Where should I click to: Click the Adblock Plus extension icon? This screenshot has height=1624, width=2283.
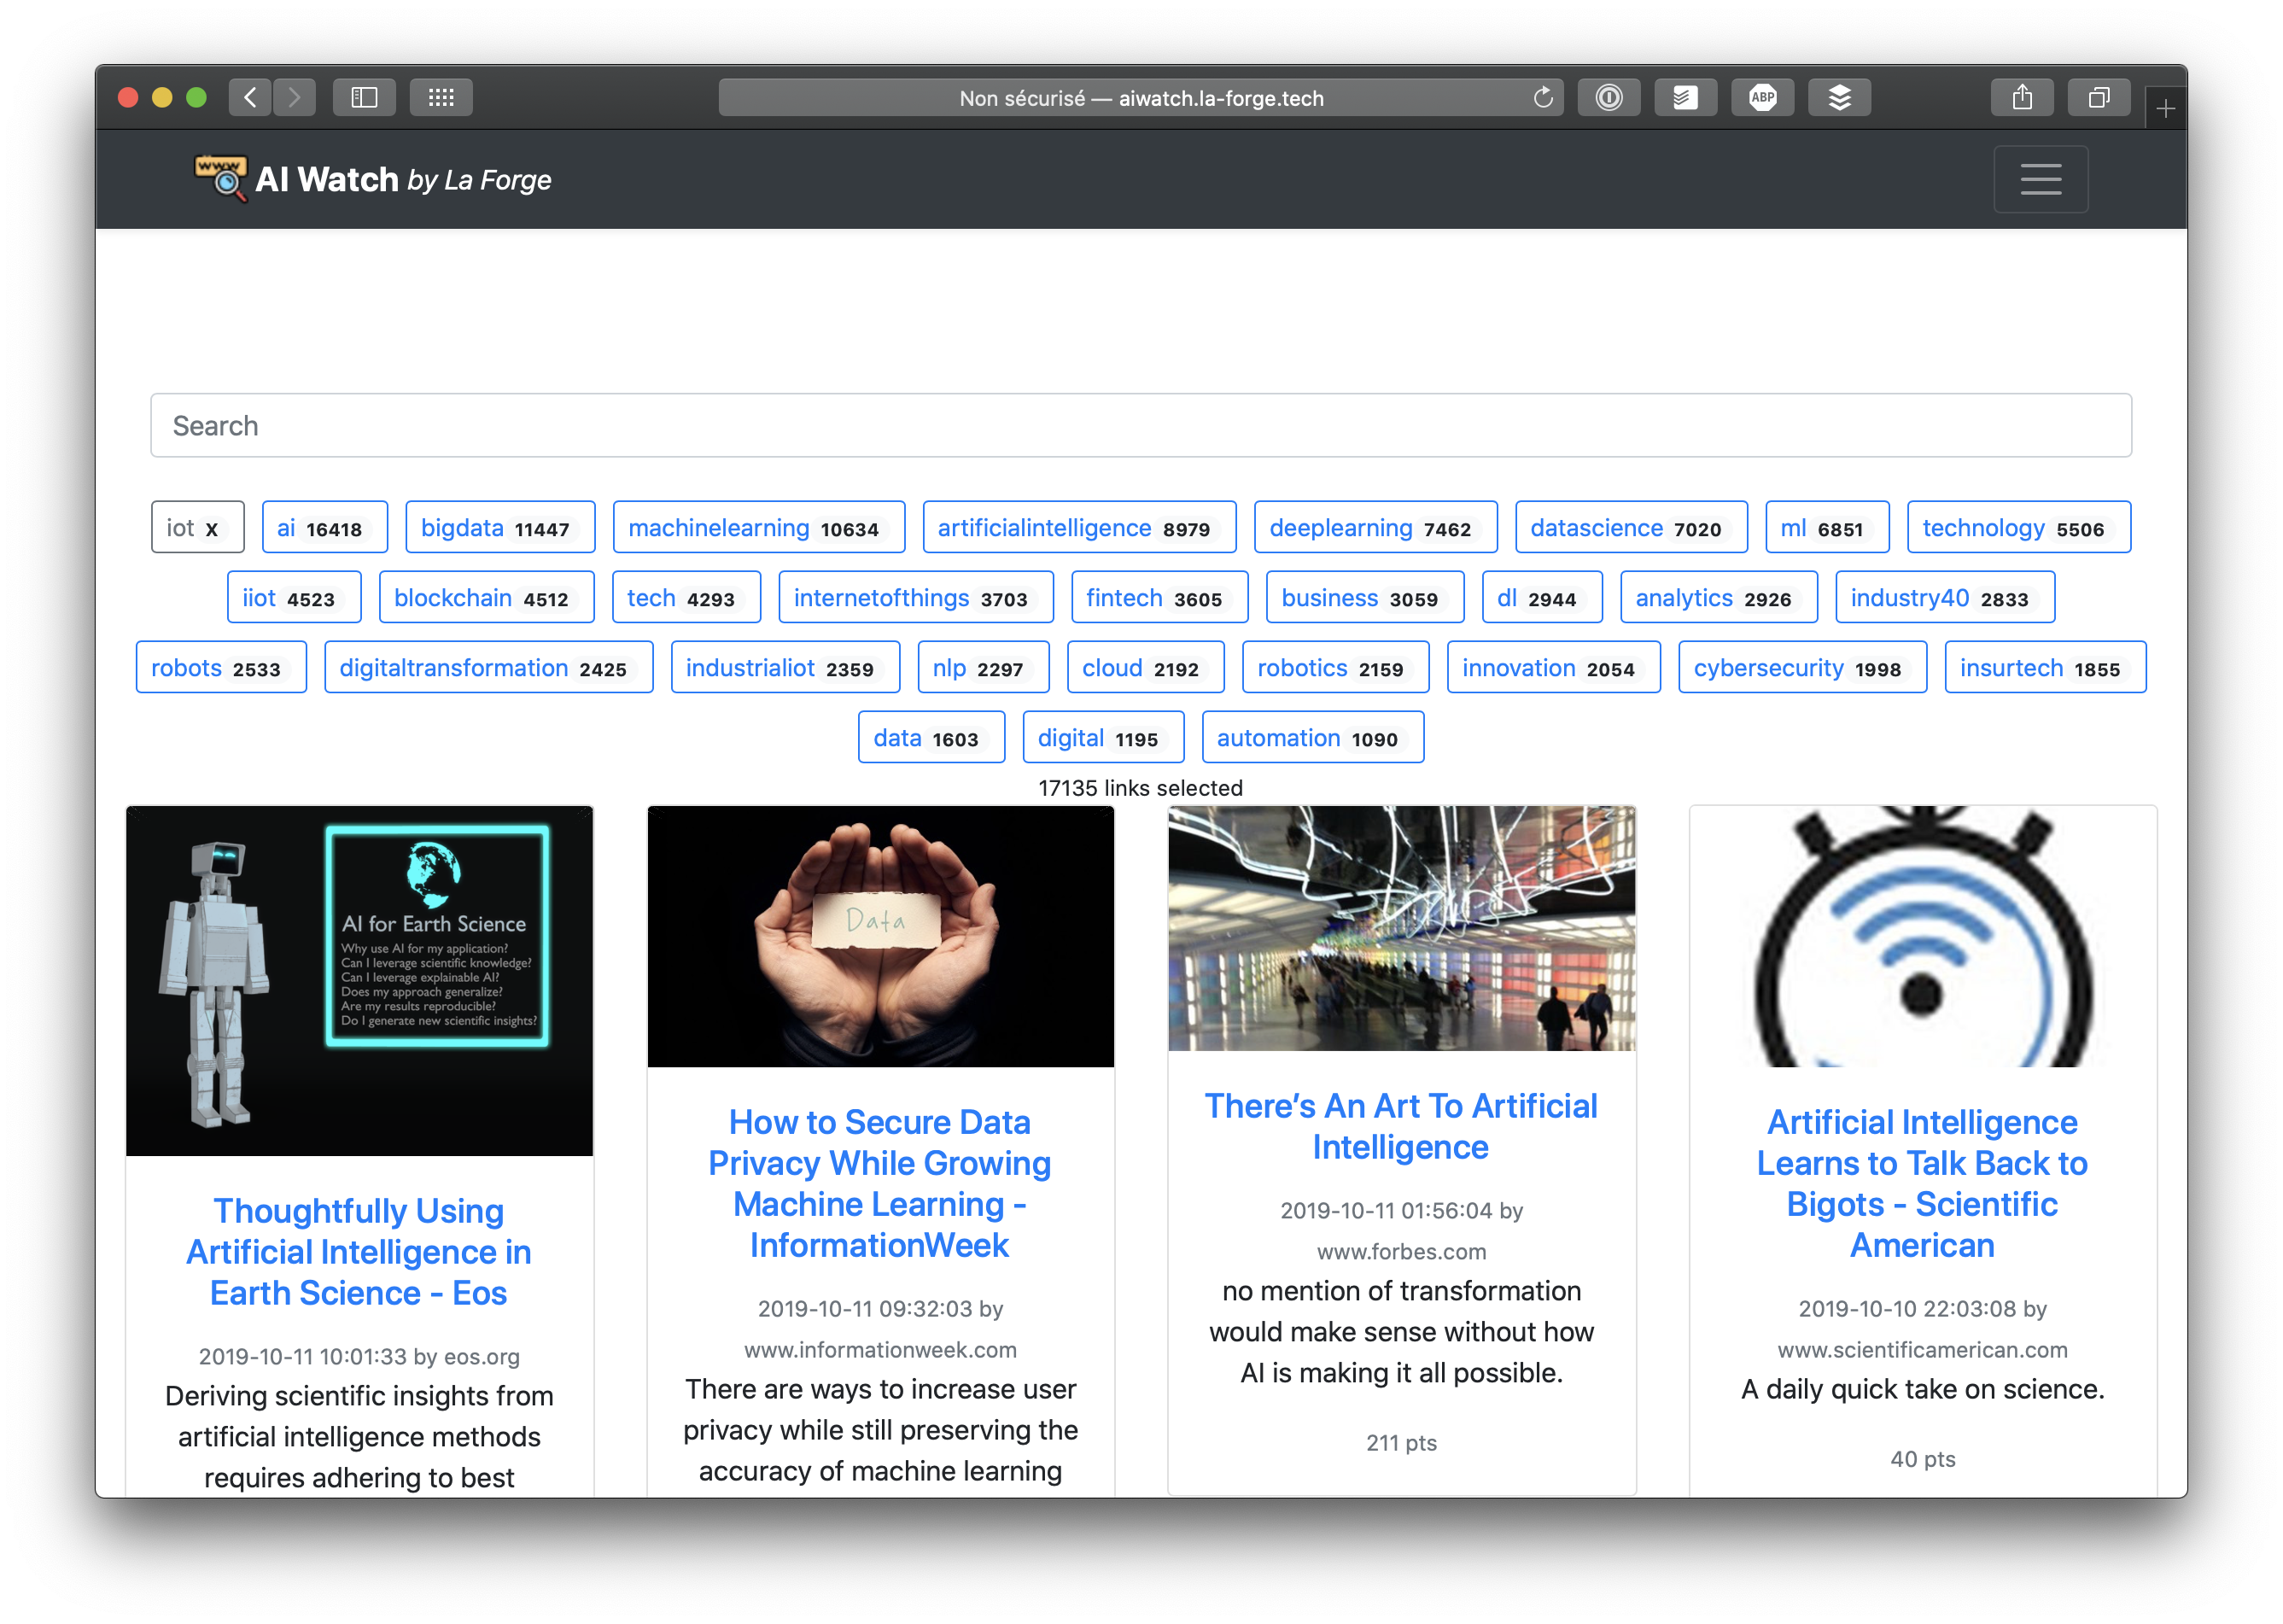[x=1762, y=97]
